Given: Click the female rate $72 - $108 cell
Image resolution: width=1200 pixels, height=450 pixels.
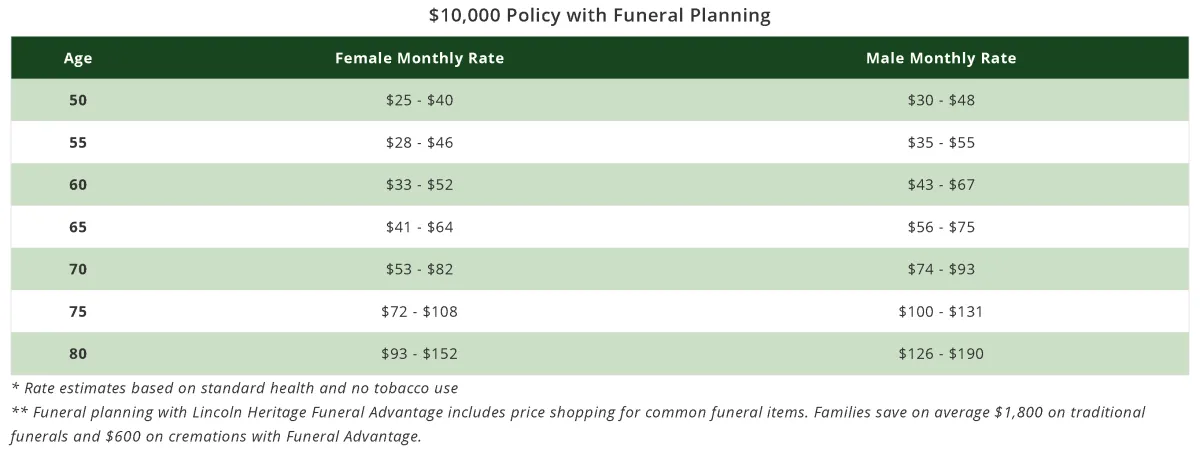Looking at the screenshot, I should click(419, 311).
